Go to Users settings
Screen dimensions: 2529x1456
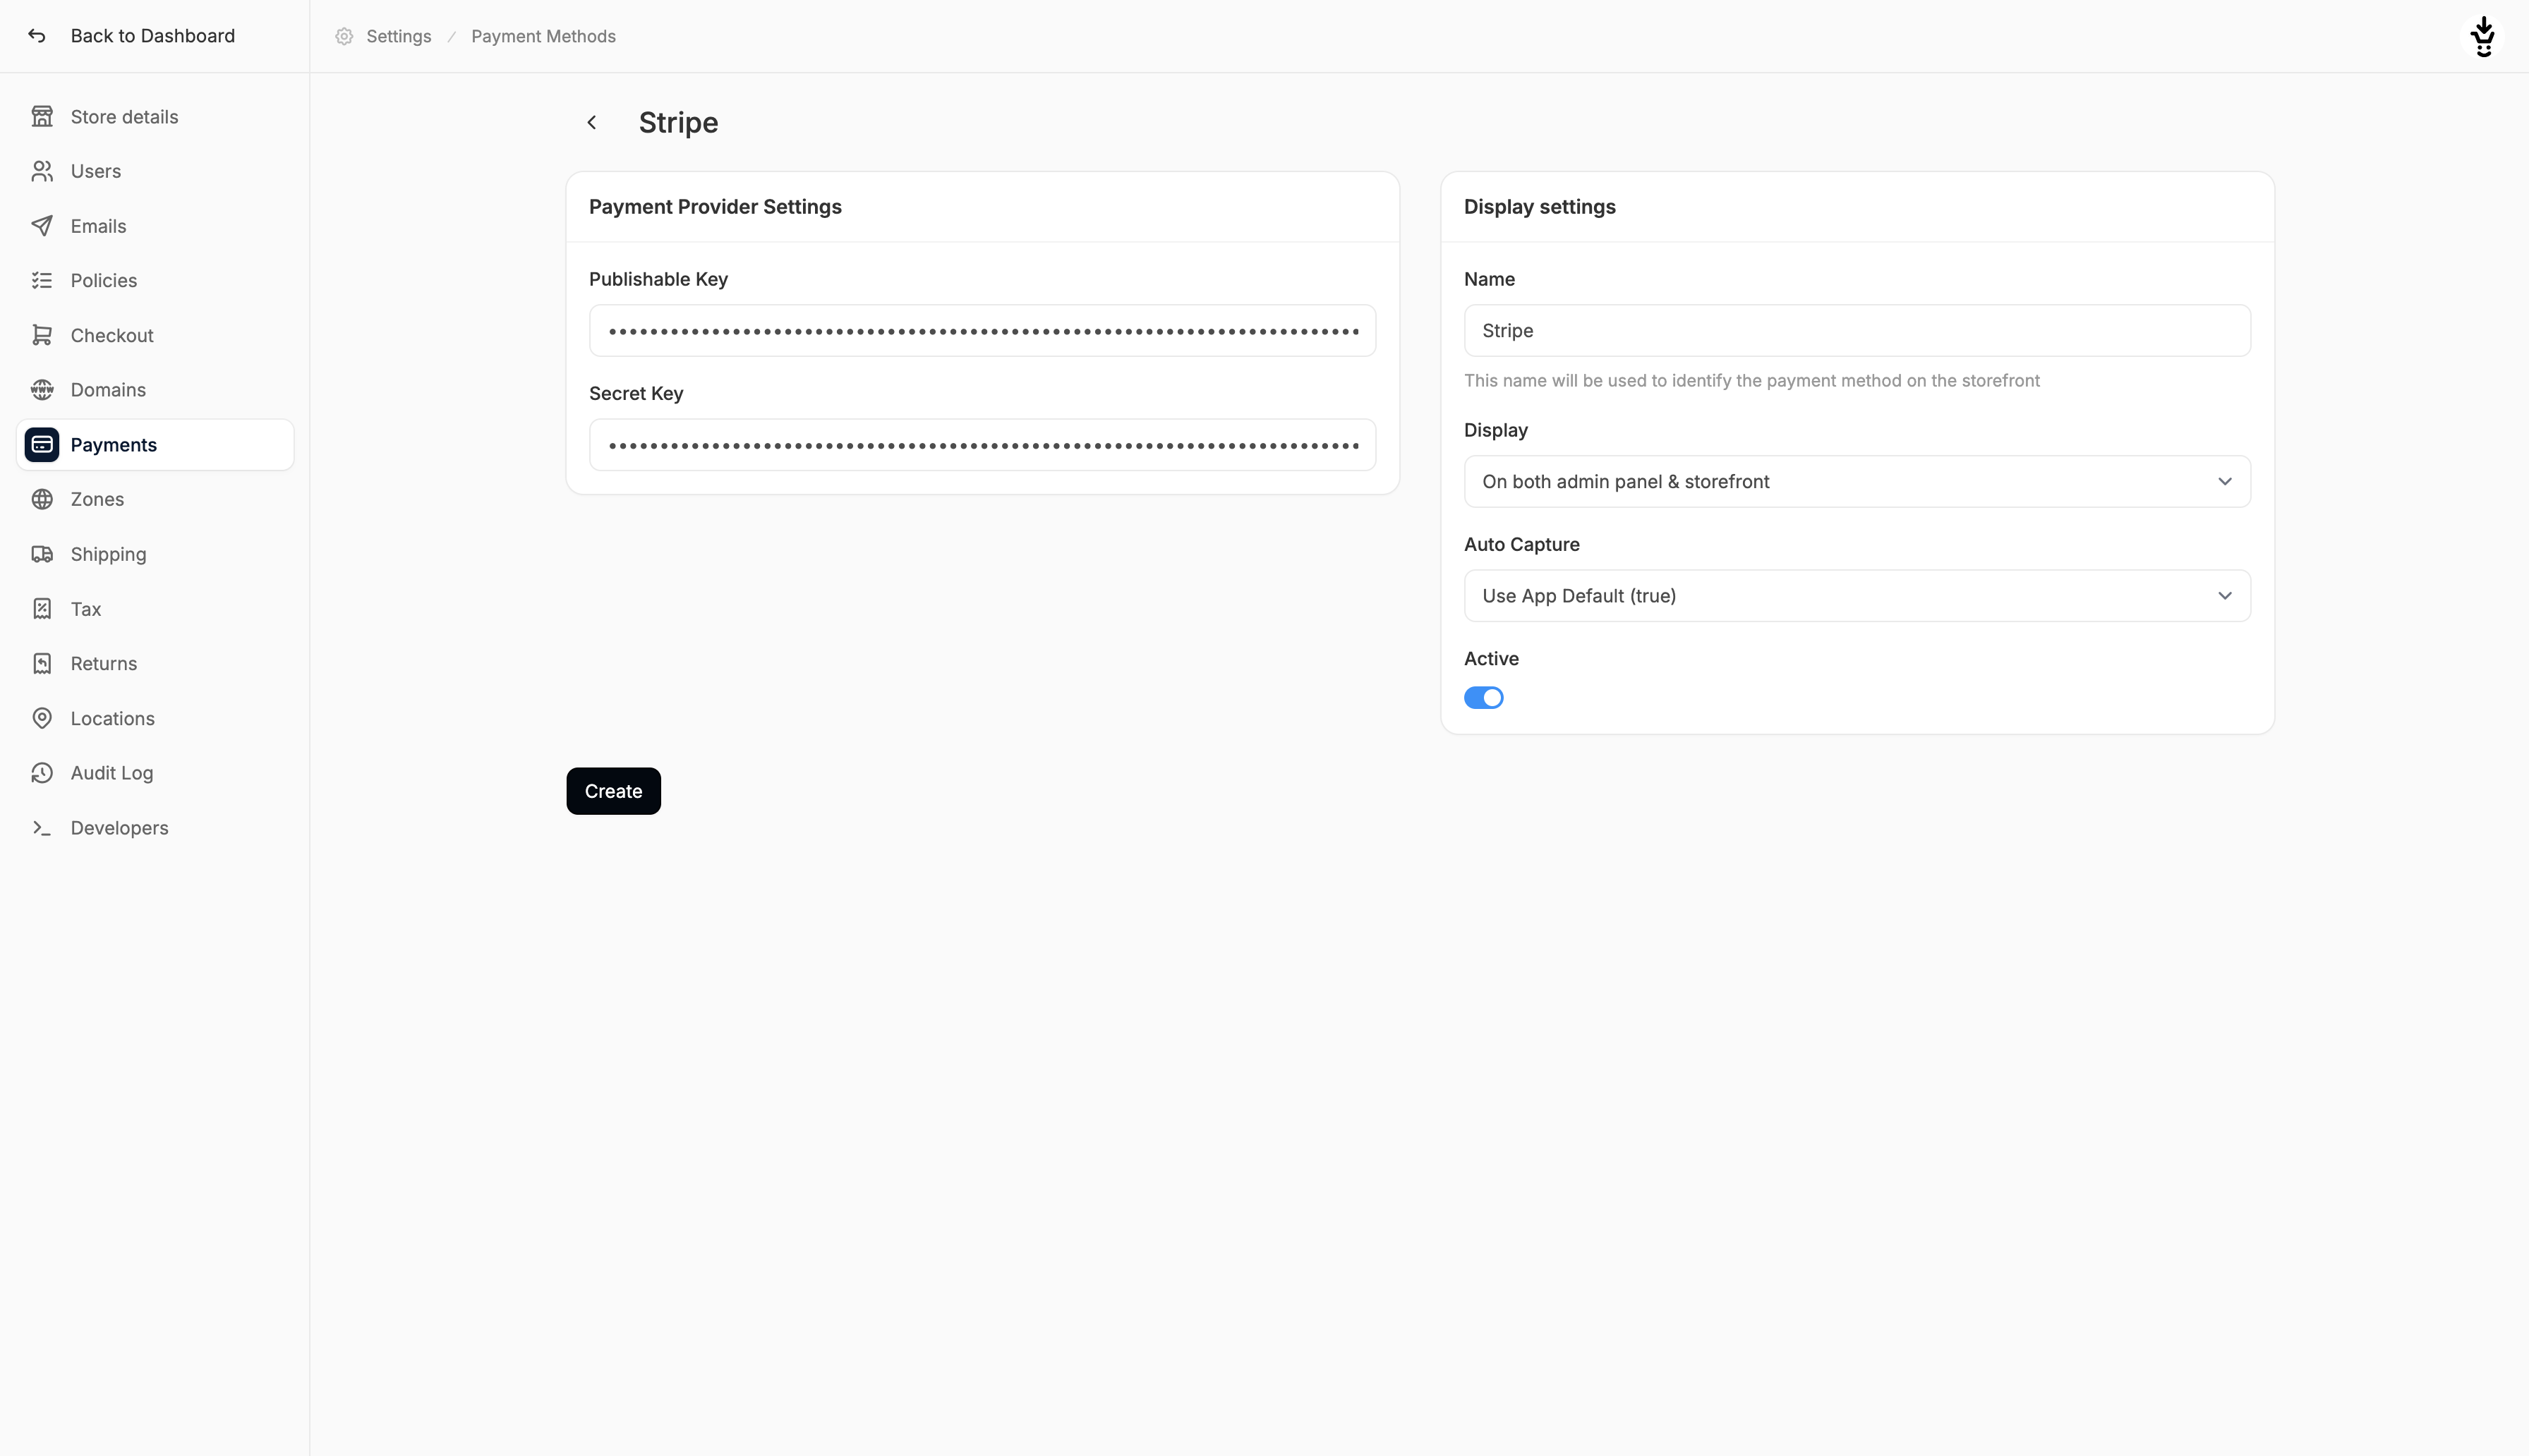tap(155, 171)
